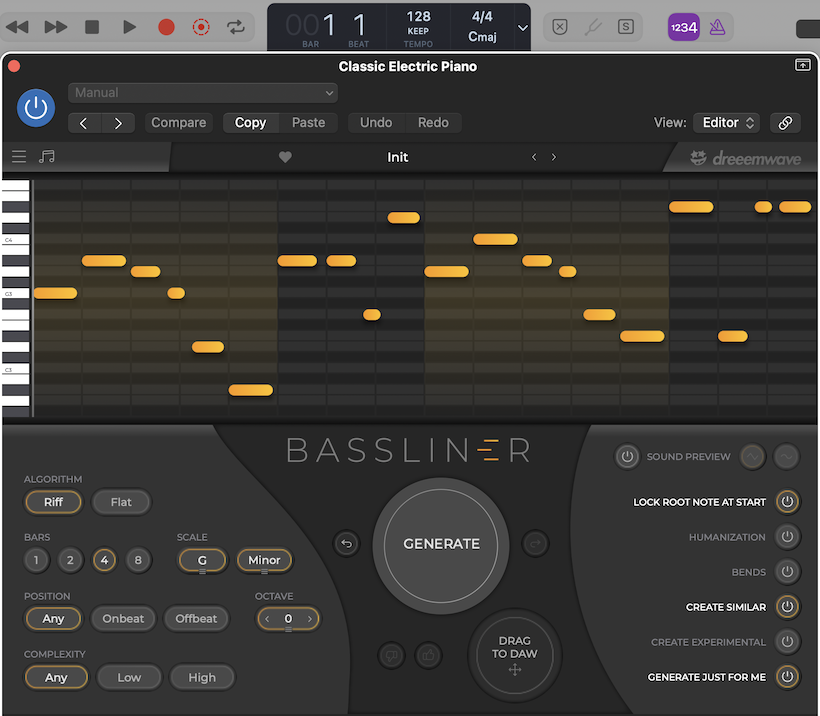Image resolution: width=820 pixels, height=716 pixels.
Task: Select the Flat algorithm
Action: pos(121,502)
